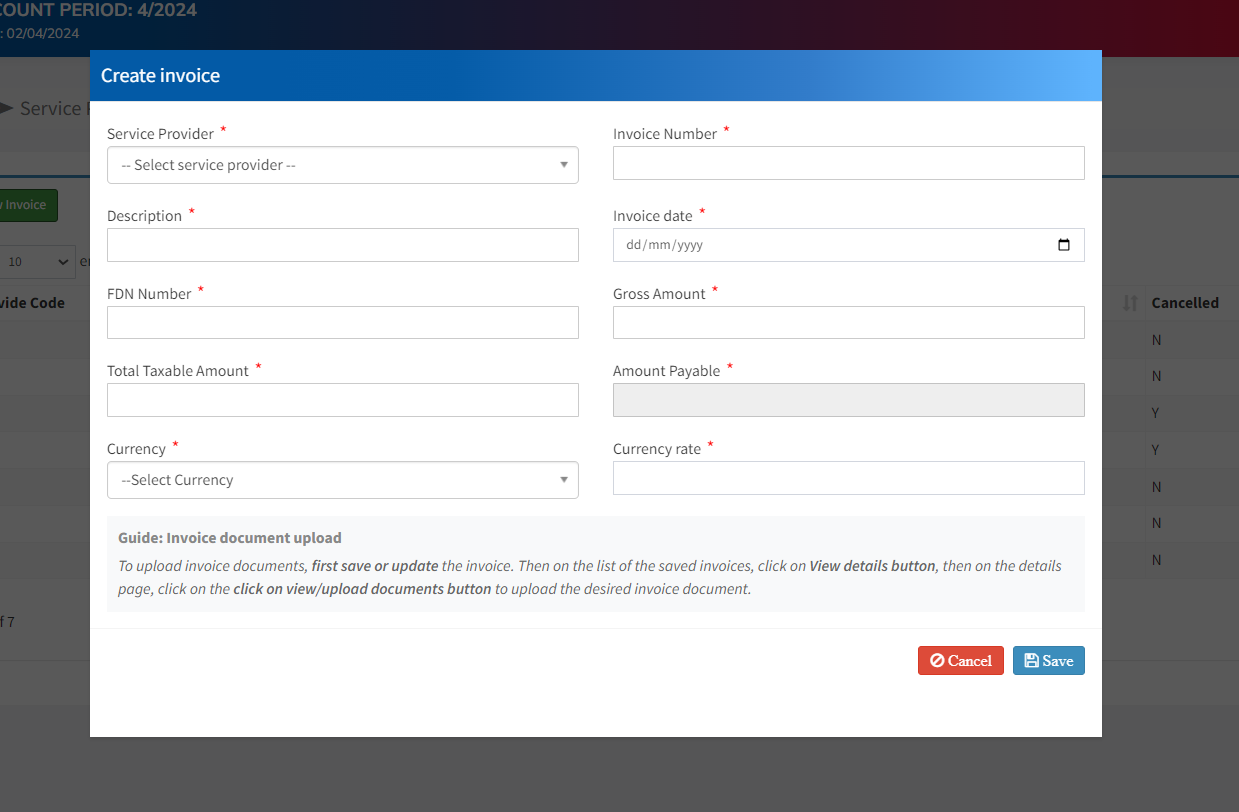Expand the Select Currency dropdown
Image resolution: width=1239 pixels, height=812 pixels.
[342, 480]
